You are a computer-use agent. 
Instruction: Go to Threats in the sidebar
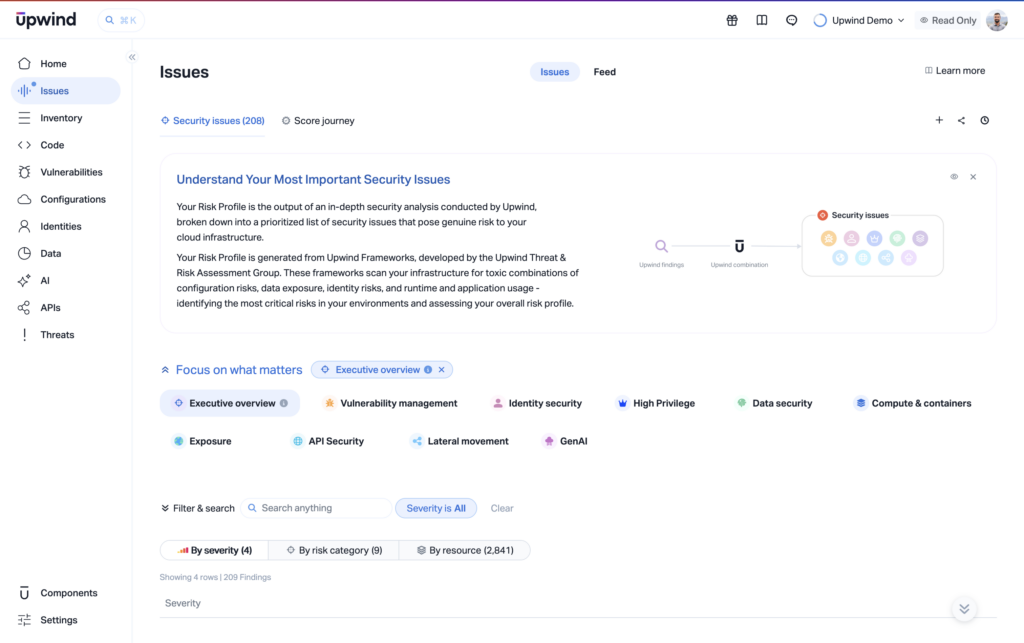57,335
